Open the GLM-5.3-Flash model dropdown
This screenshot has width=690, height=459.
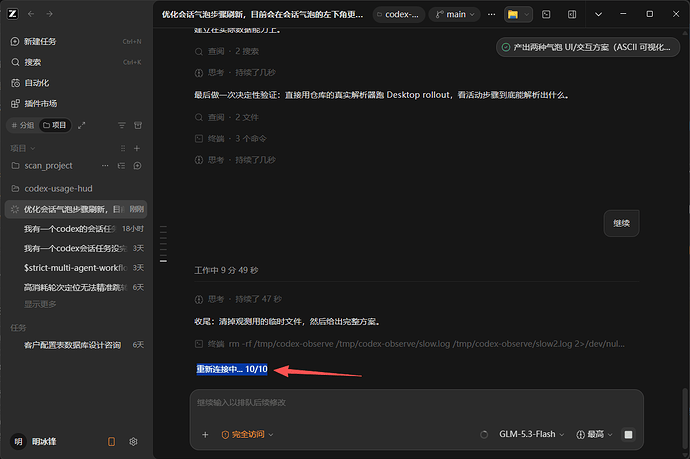[531, 434]
